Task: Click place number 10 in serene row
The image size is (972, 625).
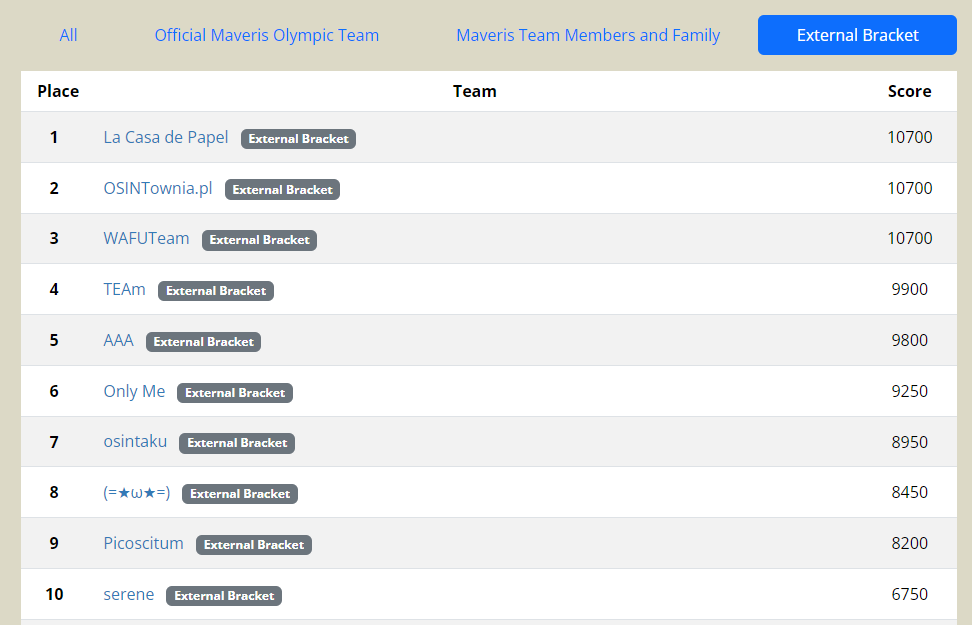Action: [54, 594]
